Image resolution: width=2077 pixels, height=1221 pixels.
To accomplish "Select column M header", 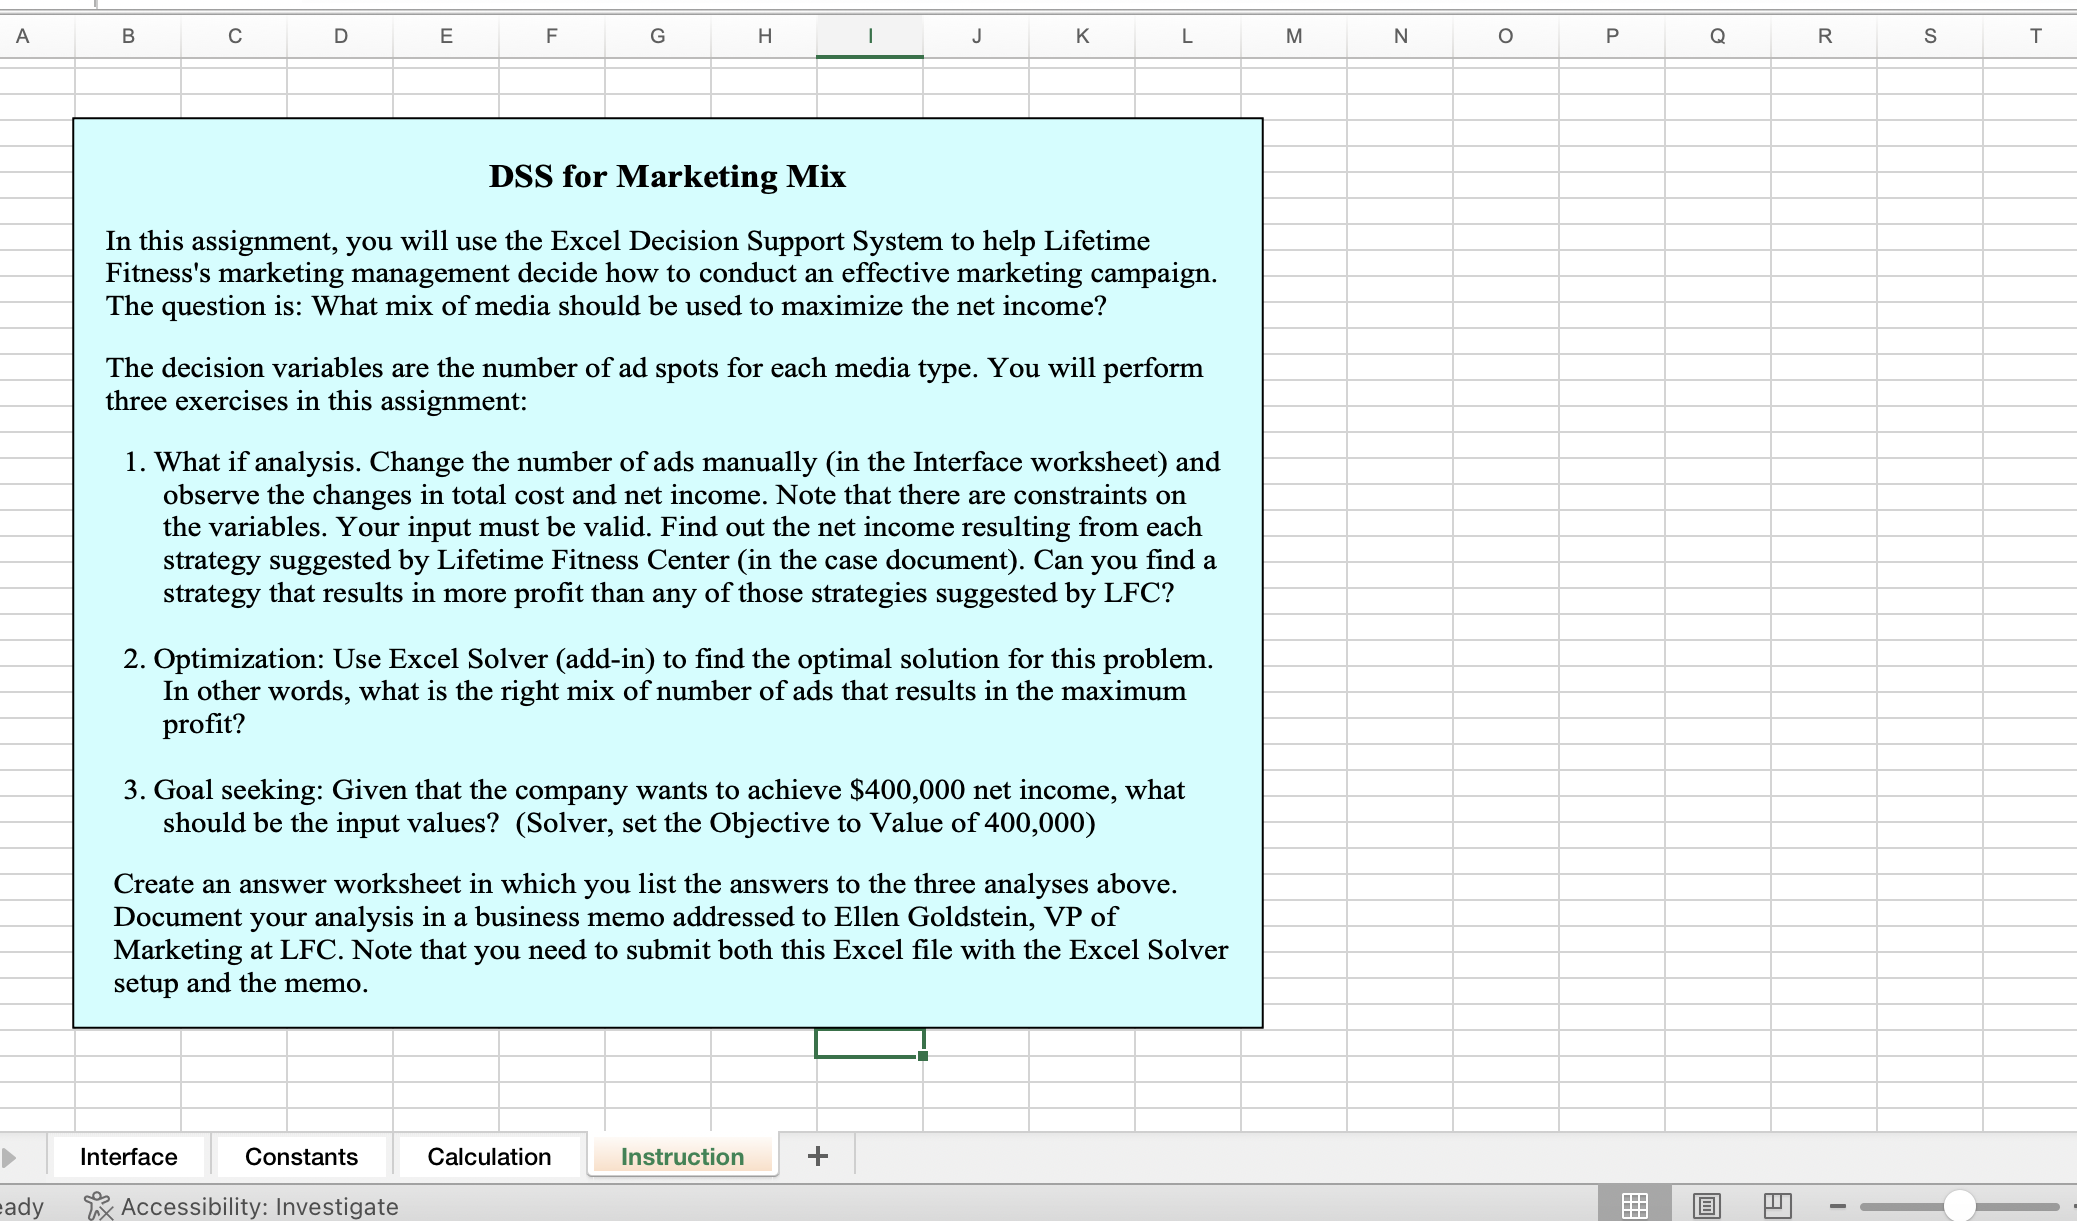I will (1293, 37).
